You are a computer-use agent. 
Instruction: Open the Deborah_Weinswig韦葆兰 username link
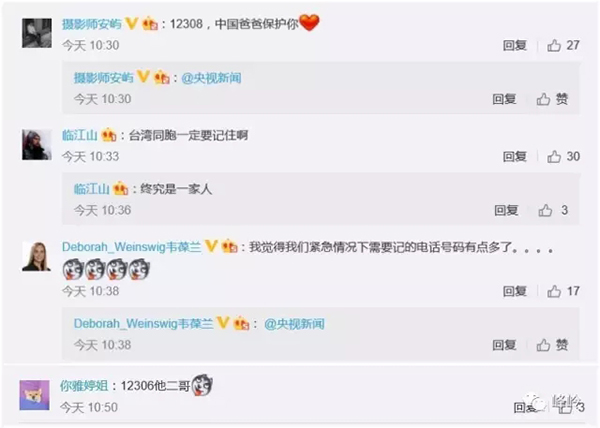tap(132, 247)
